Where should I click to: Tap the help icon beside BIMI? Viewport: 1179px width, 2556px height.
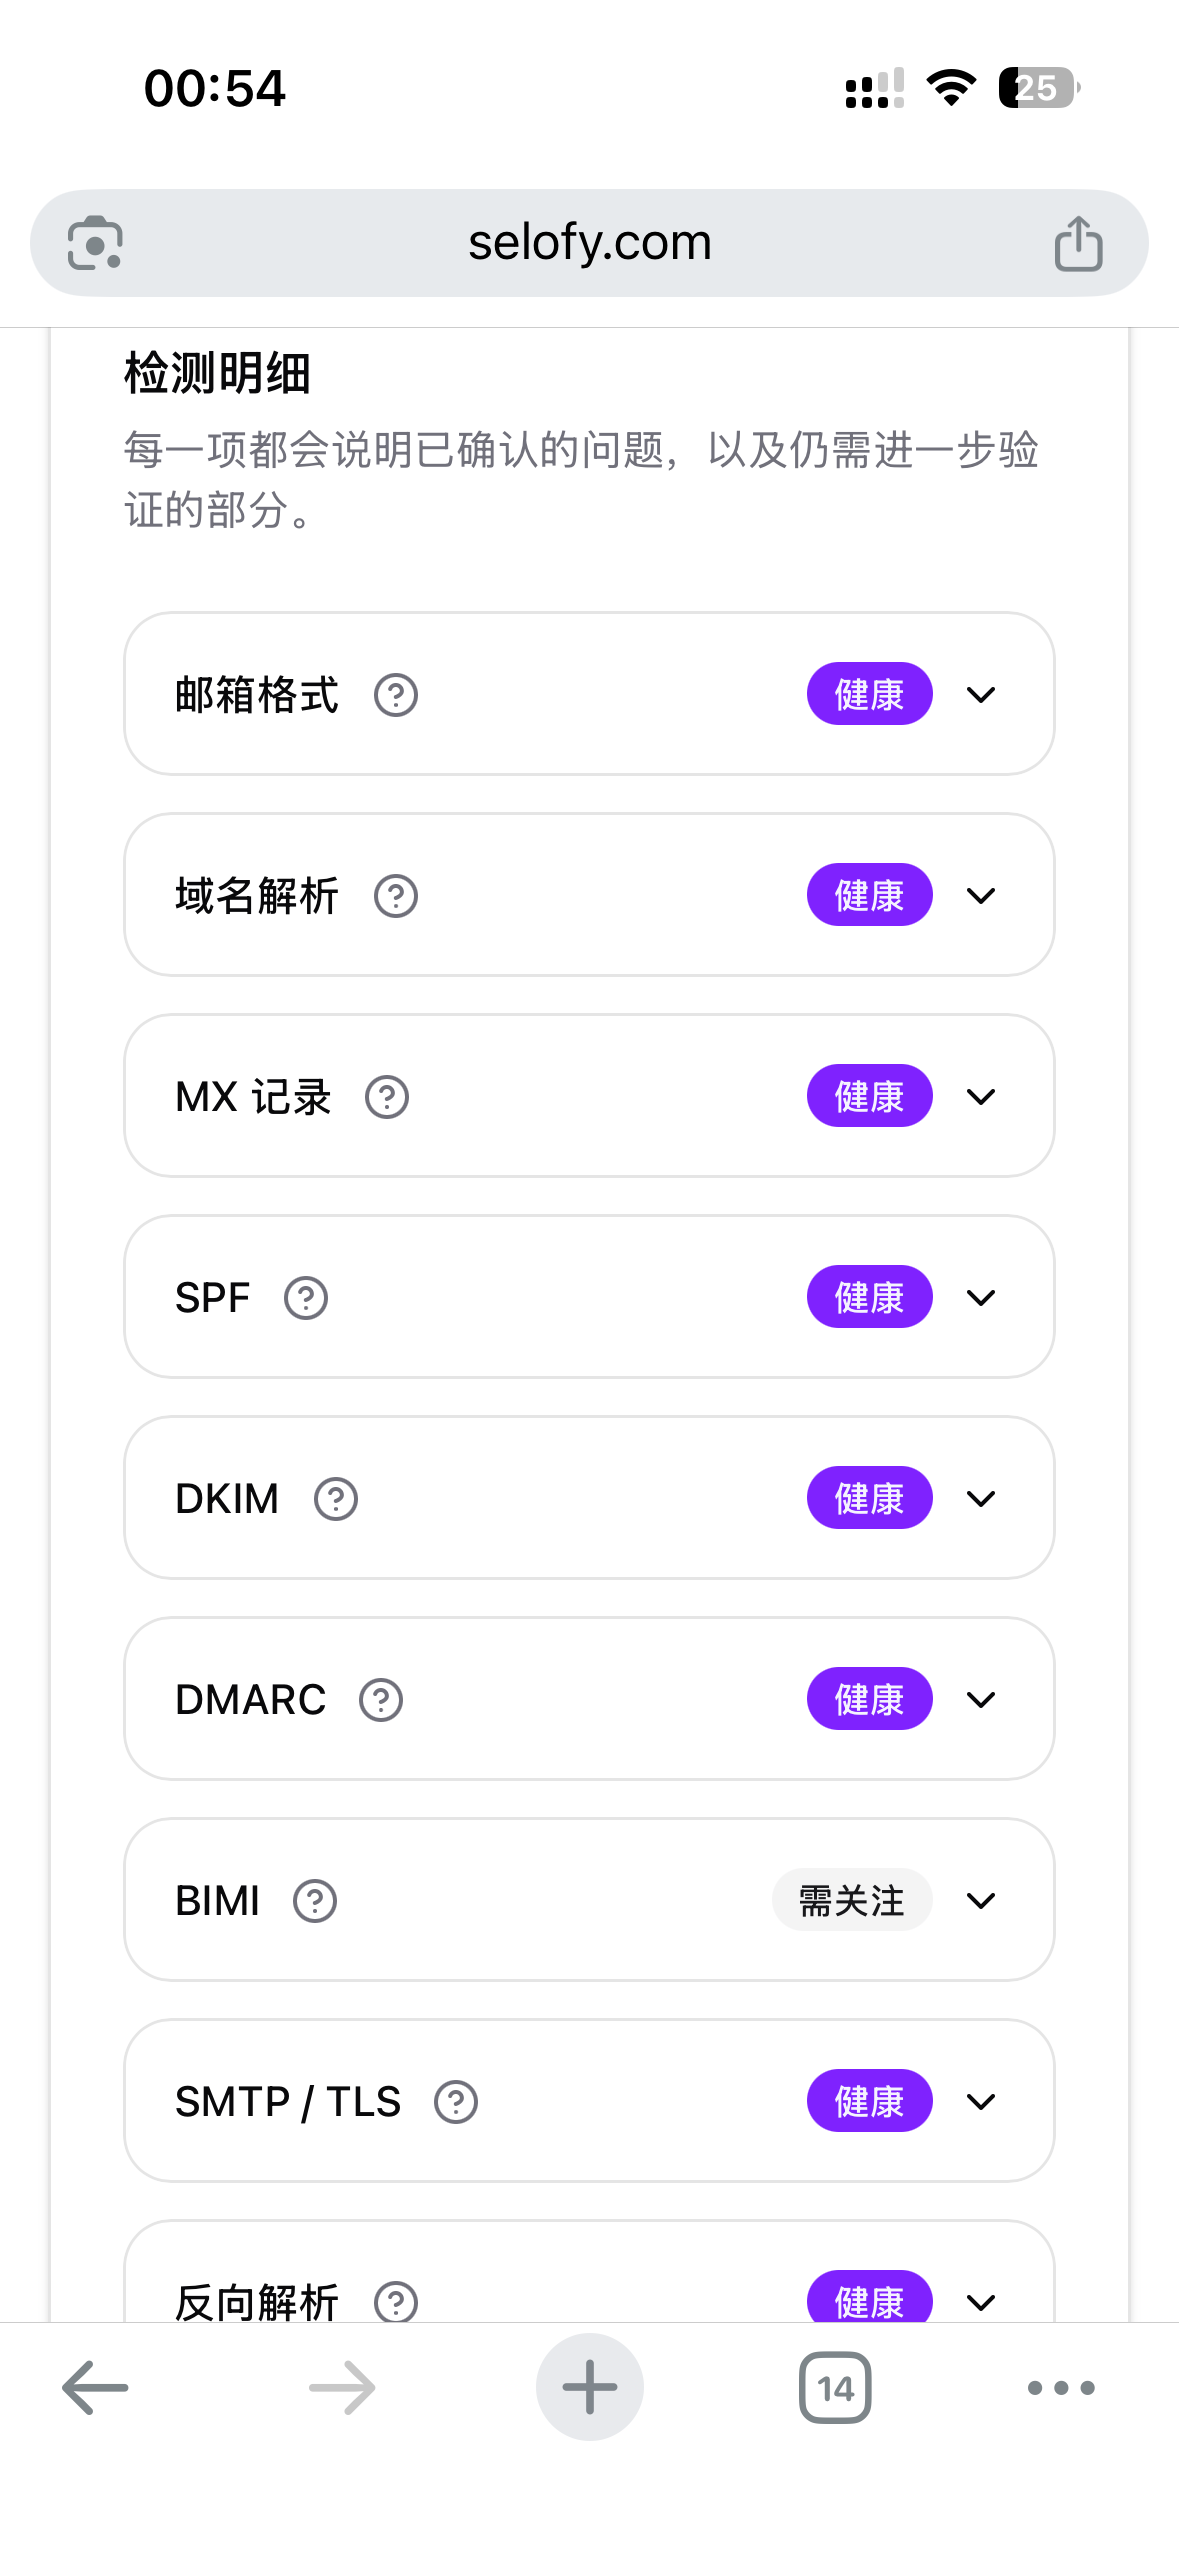coord(315,1901)
